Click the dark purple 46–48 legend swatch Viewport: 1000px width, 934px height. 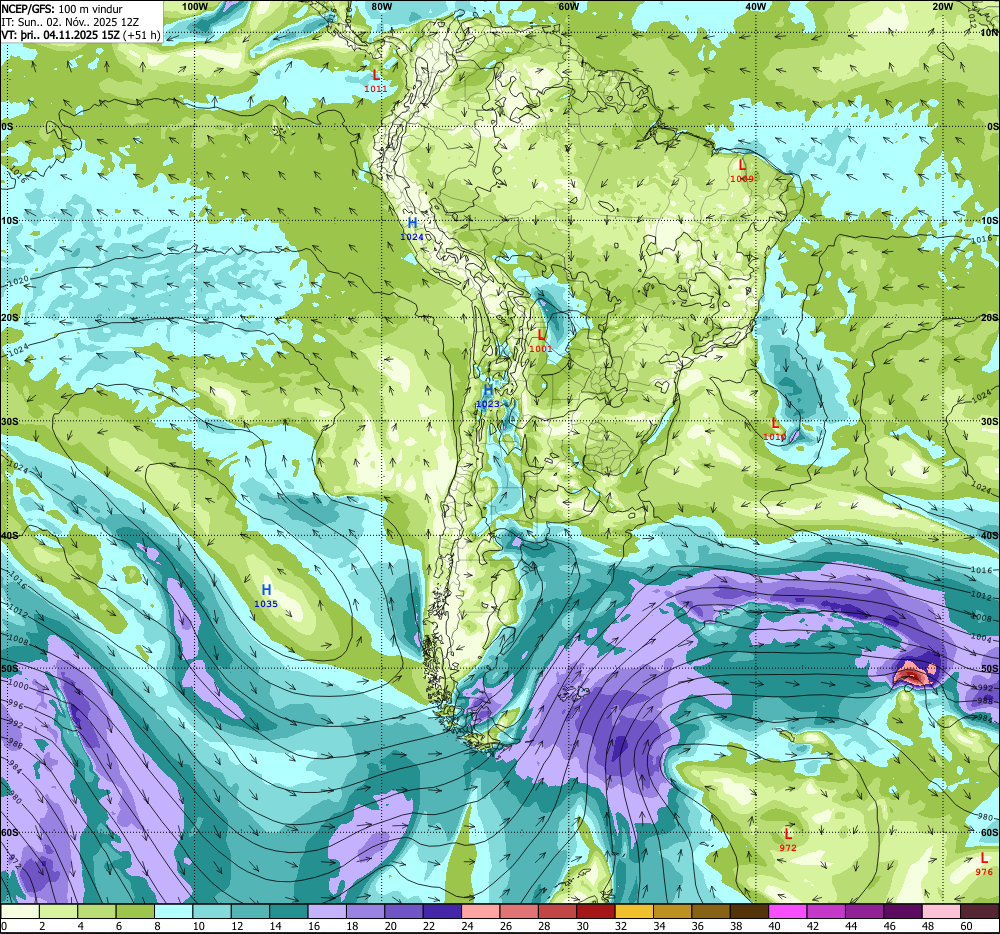(902, 911)
